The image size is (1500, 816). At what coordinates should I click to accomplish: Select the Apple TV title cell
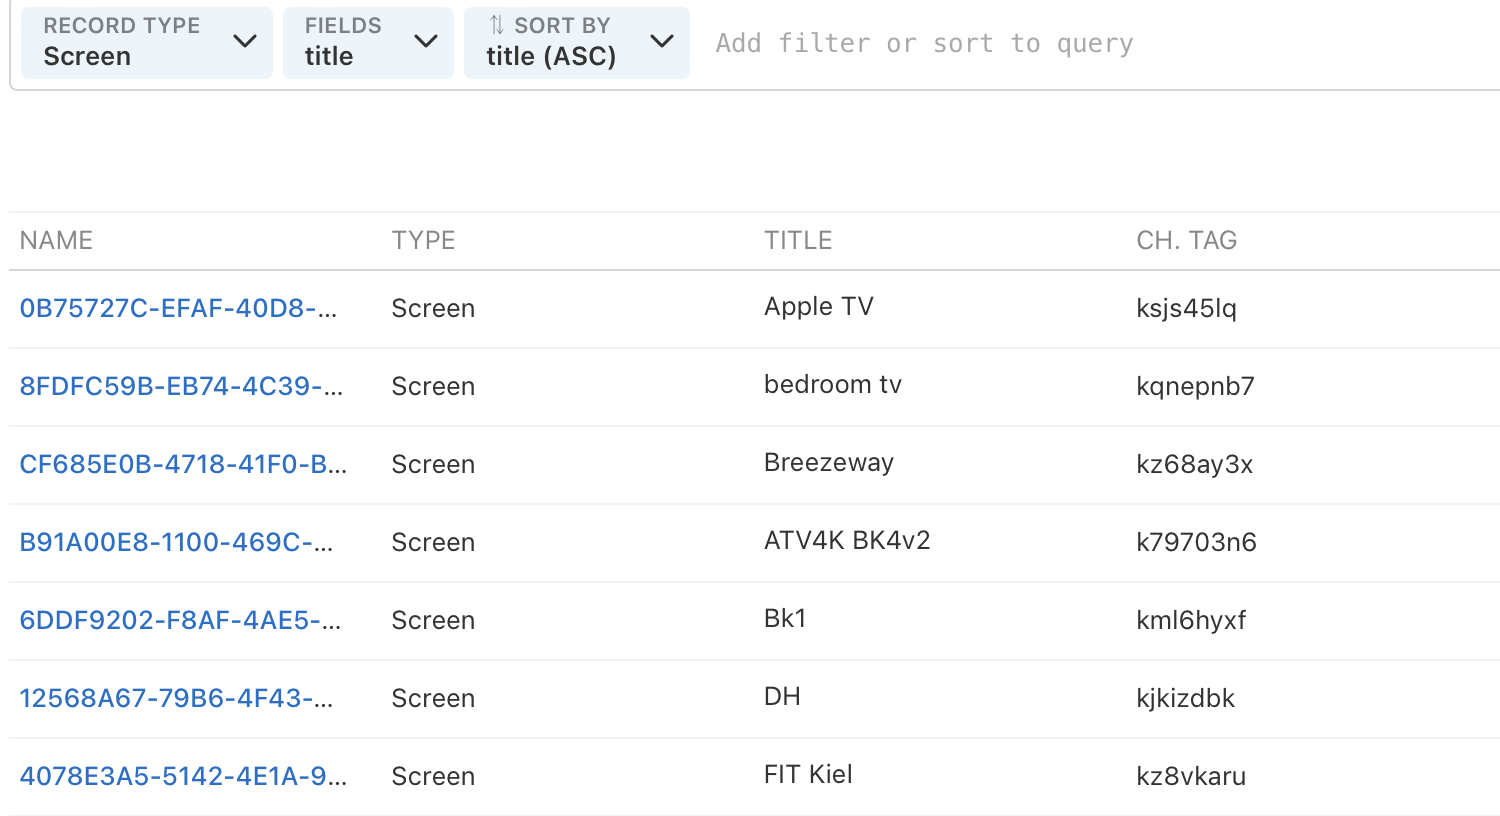click(818, 307)
